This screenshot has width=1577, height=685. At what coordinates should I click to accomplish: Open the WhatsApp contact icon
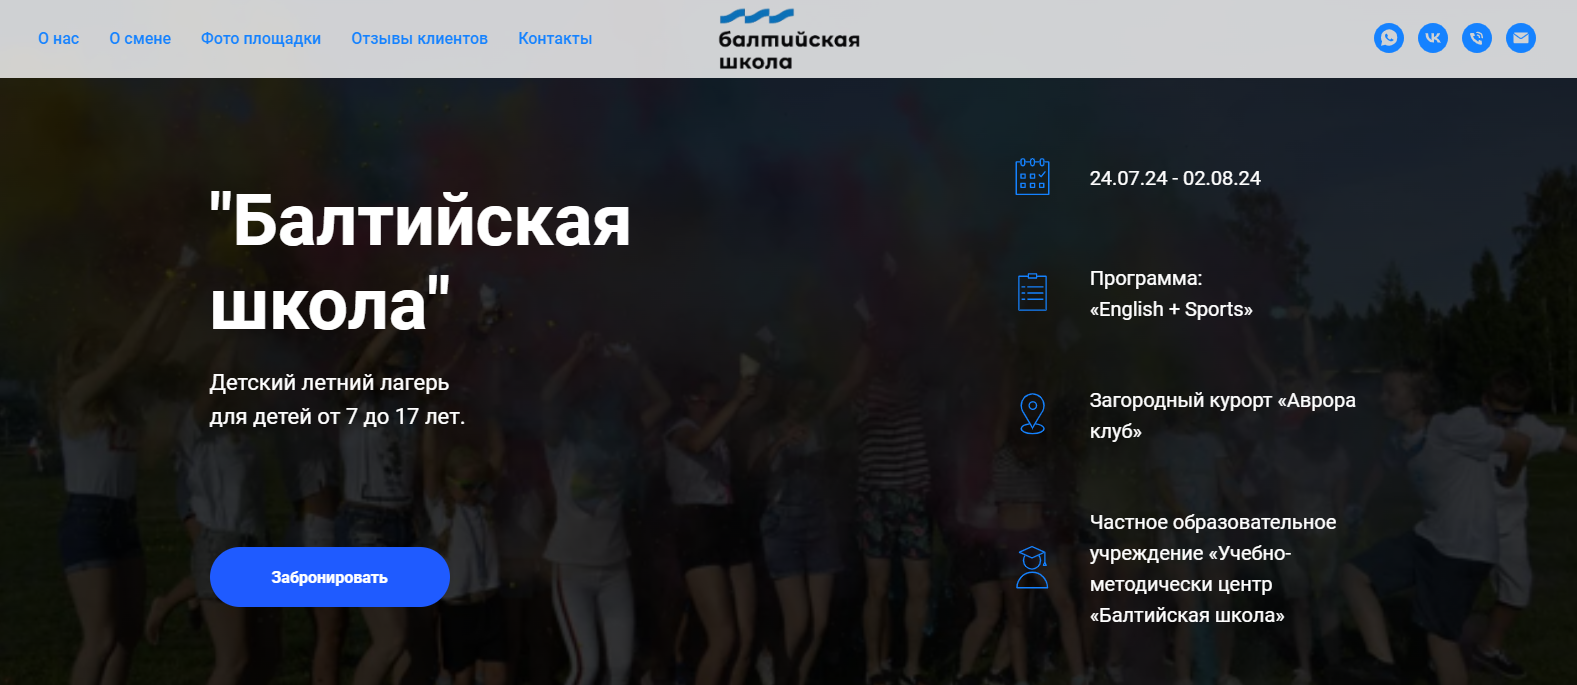coord(1389,38)
